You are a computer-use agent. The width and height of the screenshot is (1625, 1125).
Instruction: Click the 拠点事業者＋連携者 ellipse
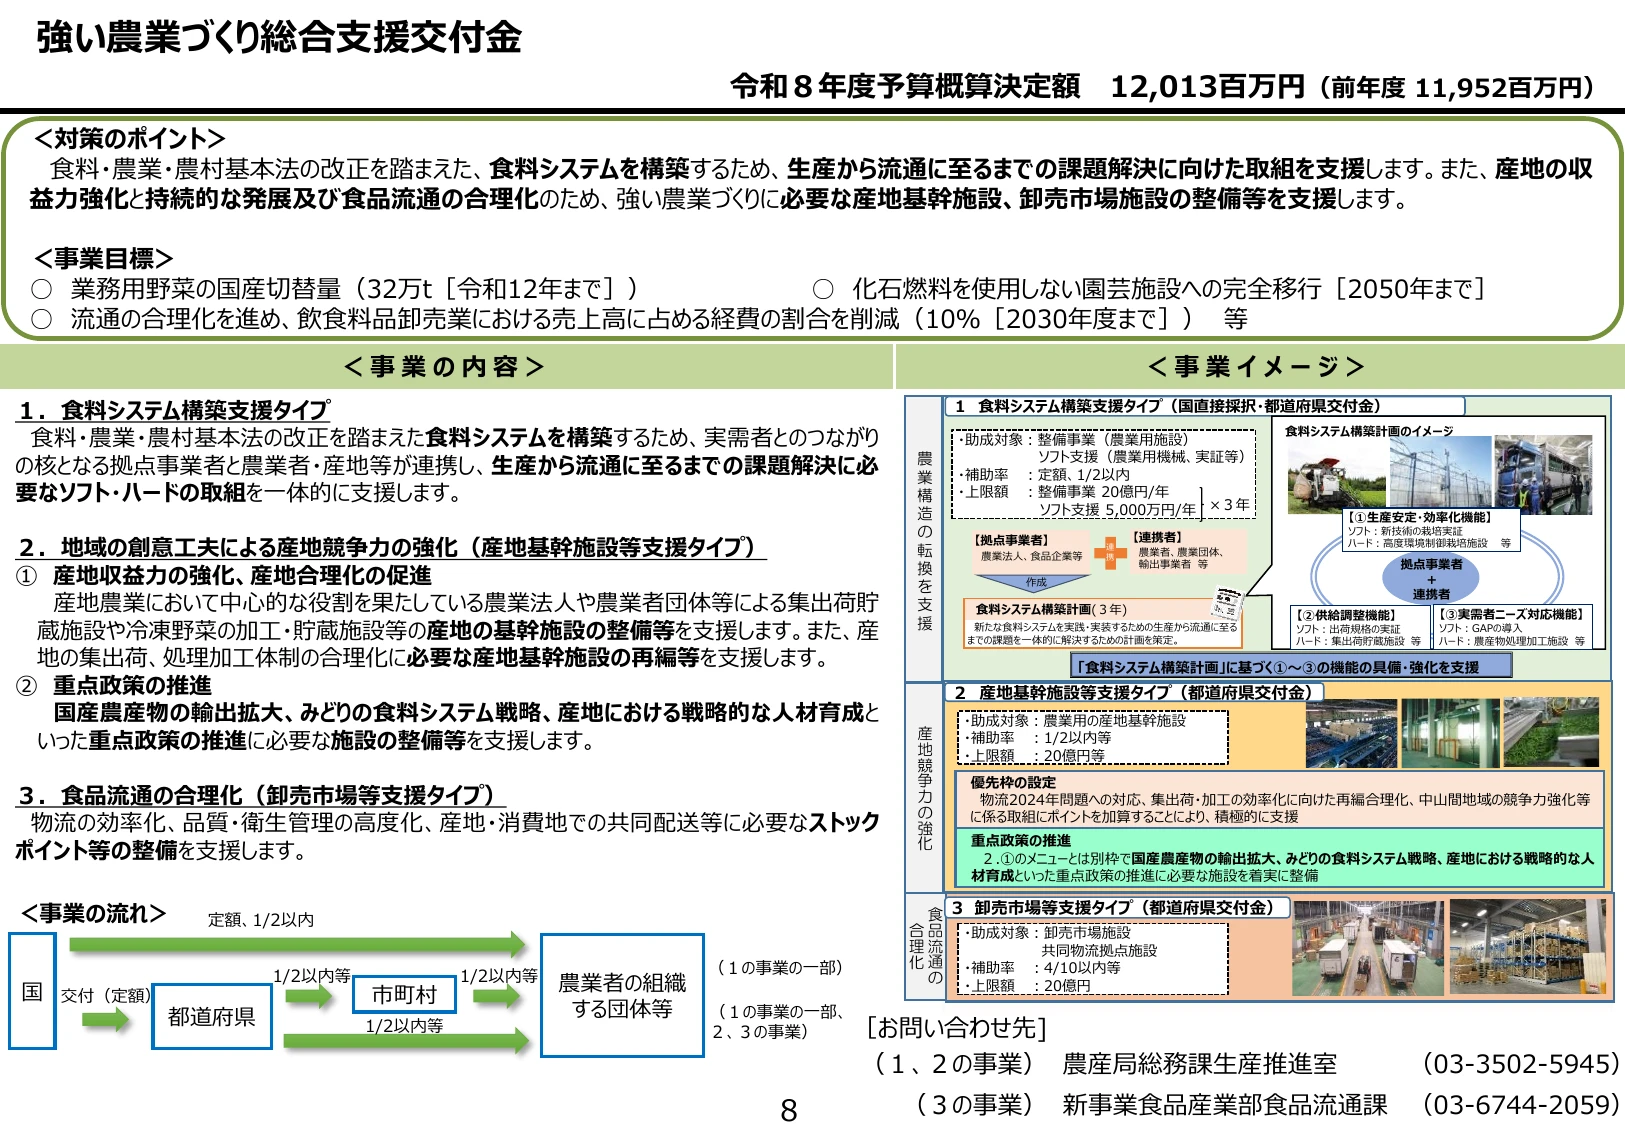click(1431, 579)
